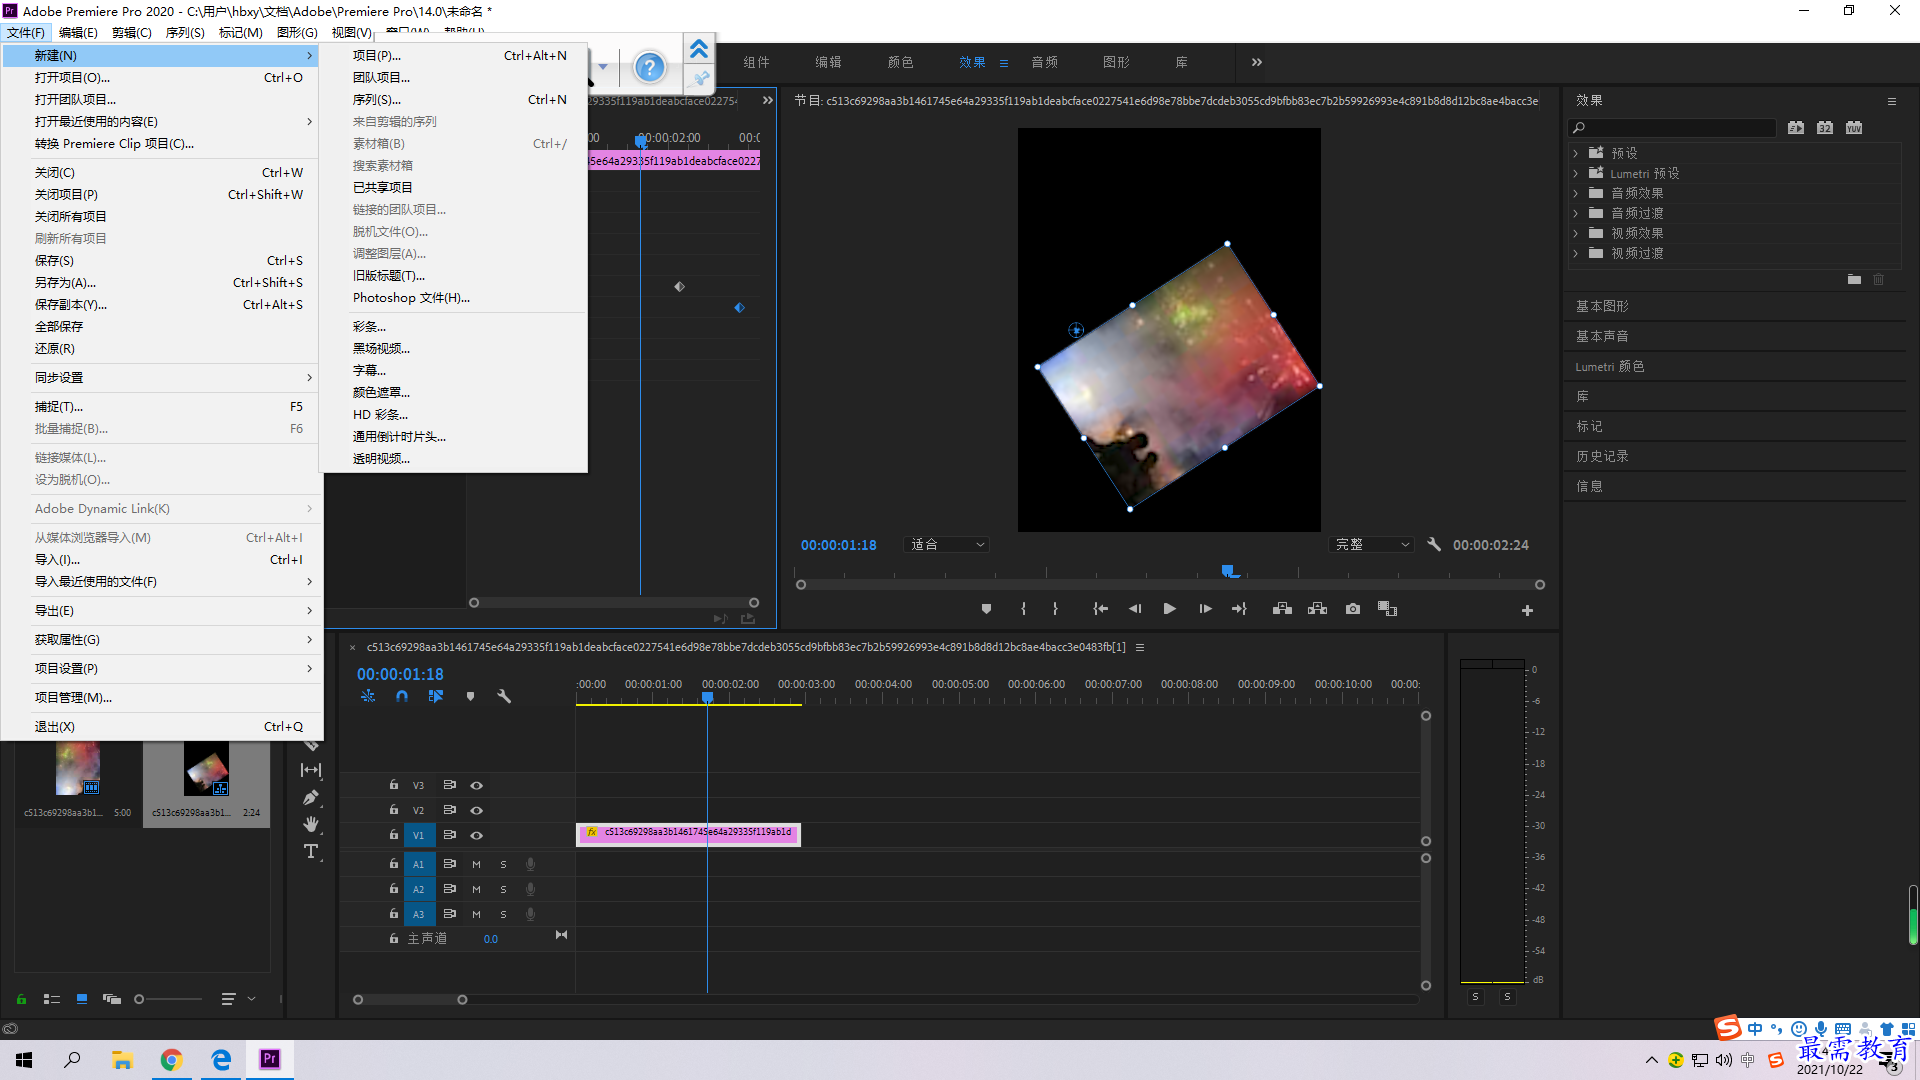
Task: Click Export Frame camera icon
Action: pos(1353,609)
